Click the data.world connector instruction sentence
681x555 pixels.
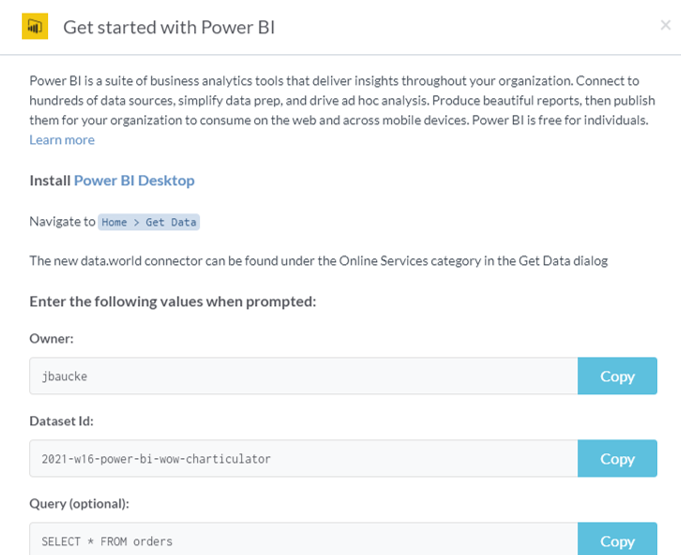[x=318, y=261]
